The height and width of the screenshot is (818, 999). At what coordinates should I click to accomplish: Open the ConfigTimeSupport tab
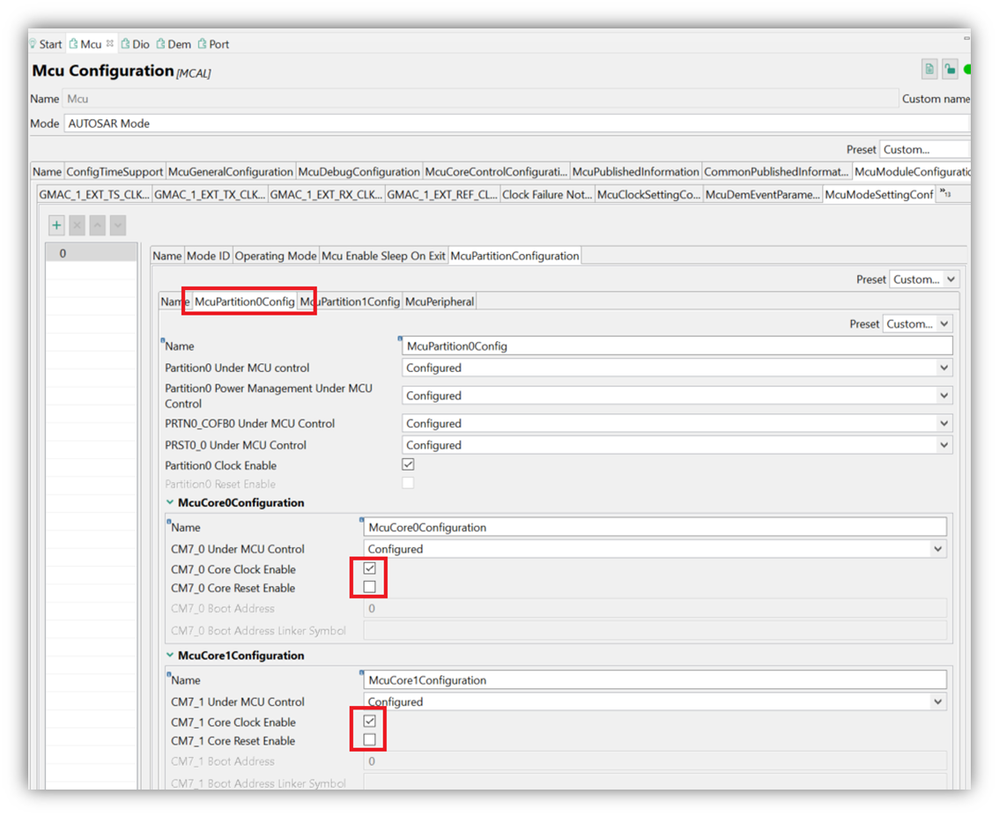coord(115,171)
